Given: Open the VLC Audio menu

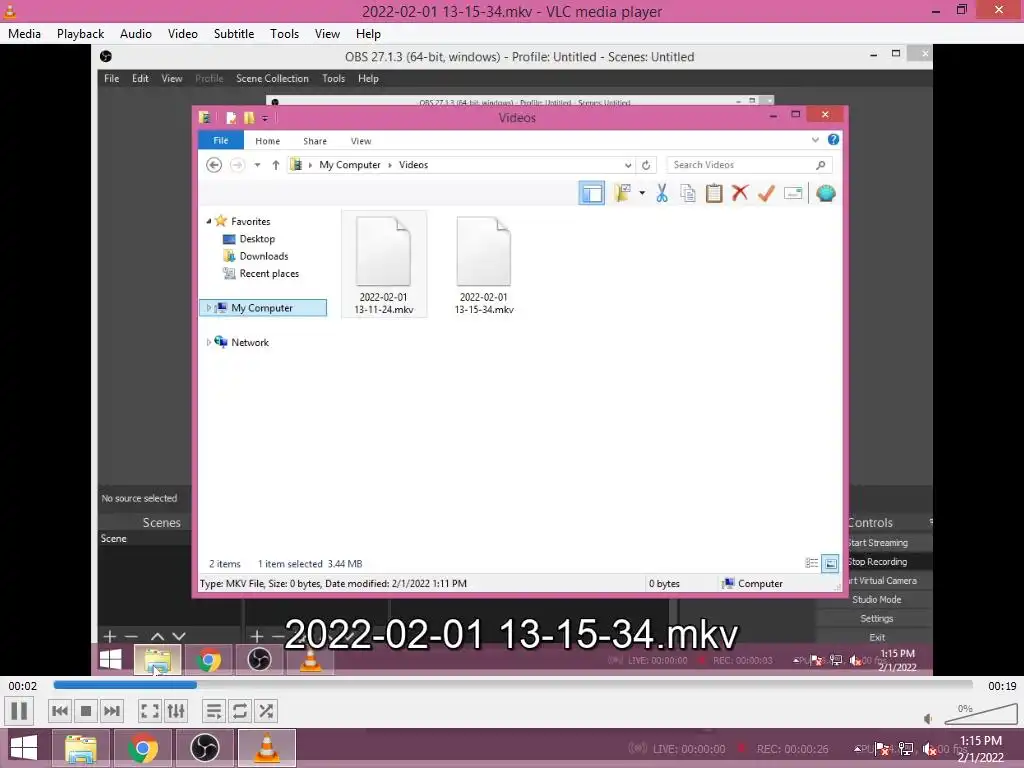Looking at the screenshot, I should pos(136,34).
